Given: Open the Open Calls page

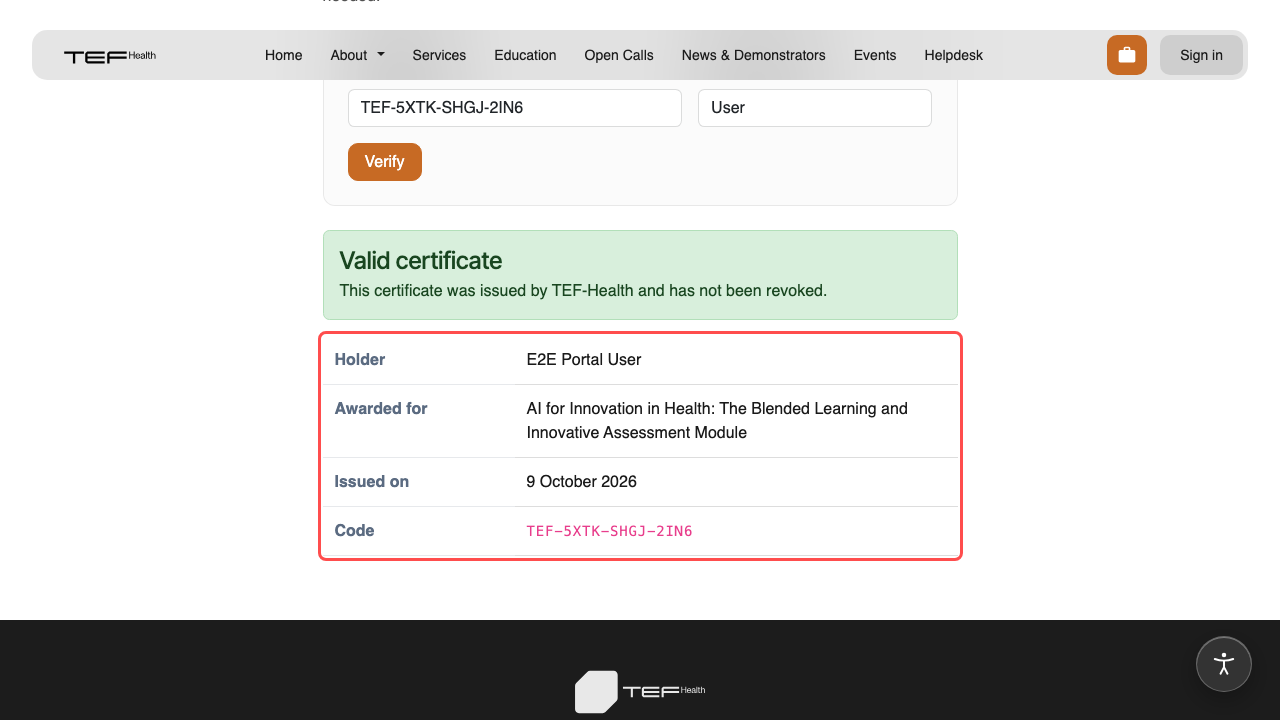Looking at the screenshot, I should click(619, 55).
